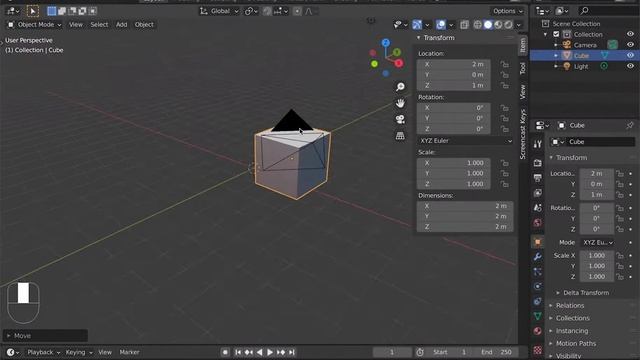
Task: Switch to rendered viewport shading
Action: (508, 25)
